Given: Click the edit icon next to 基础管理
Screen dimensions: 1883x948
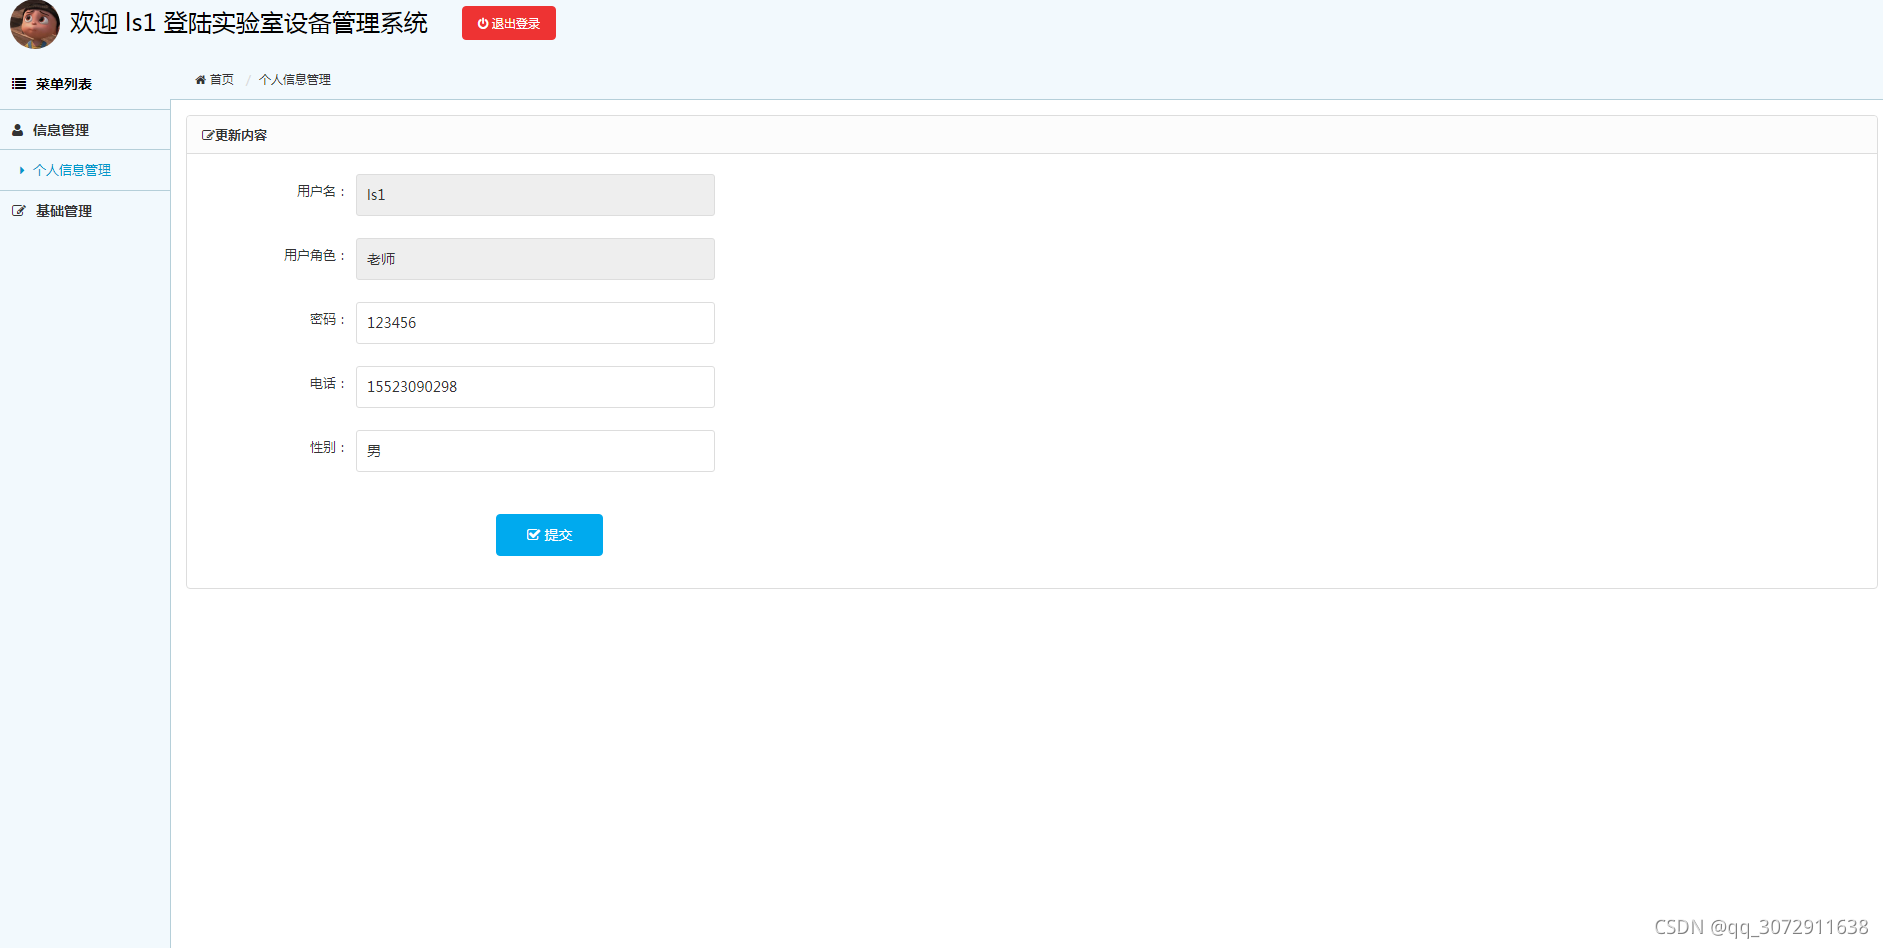Looking at the screenshot, I should [x=18, y=211].
